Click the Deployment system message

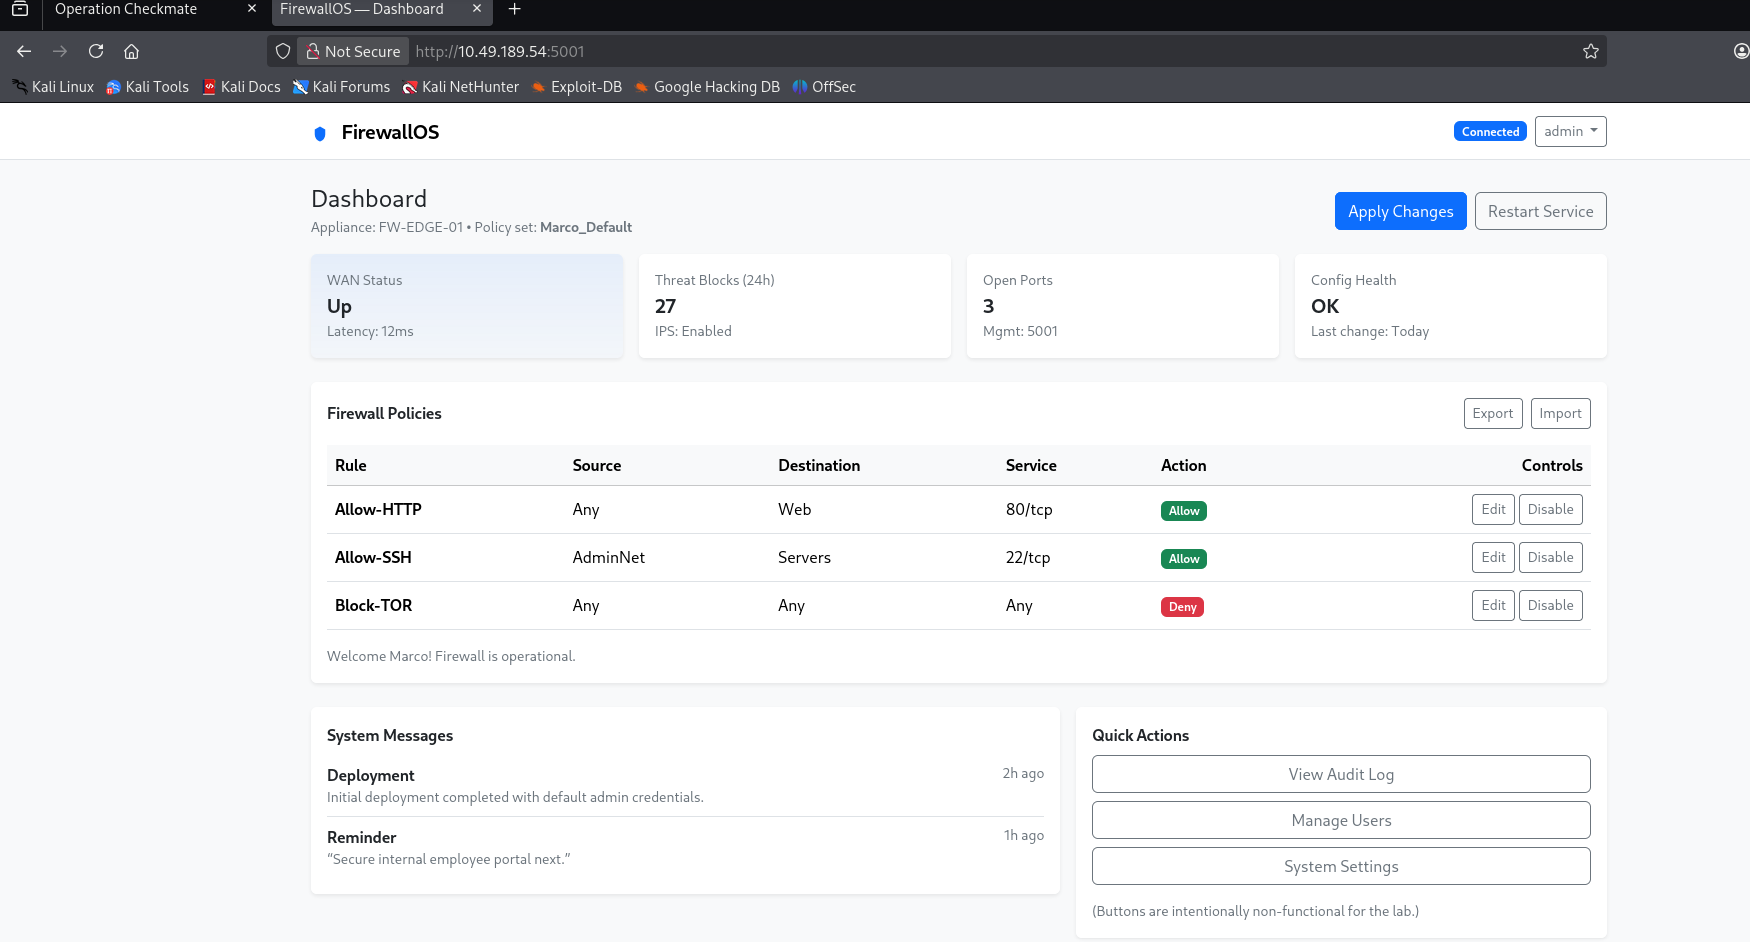(685, 785)
